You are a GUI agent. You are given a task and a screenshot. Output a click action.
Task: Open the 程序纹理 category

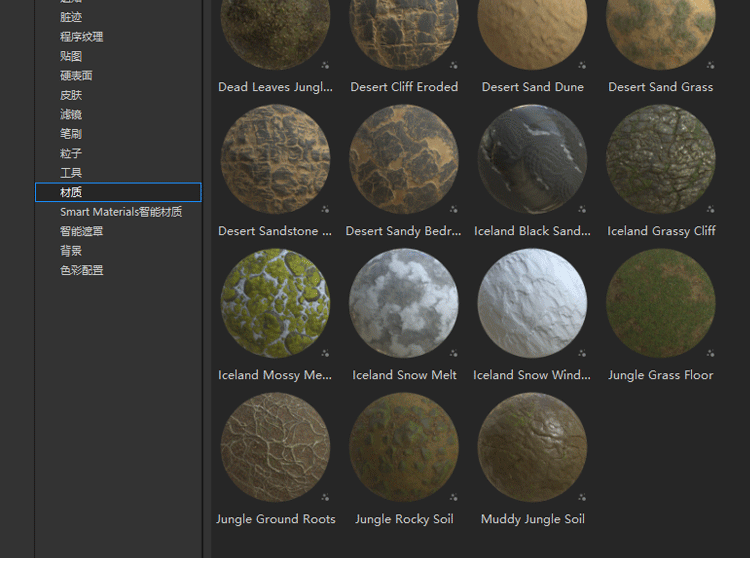coord(81,37)
